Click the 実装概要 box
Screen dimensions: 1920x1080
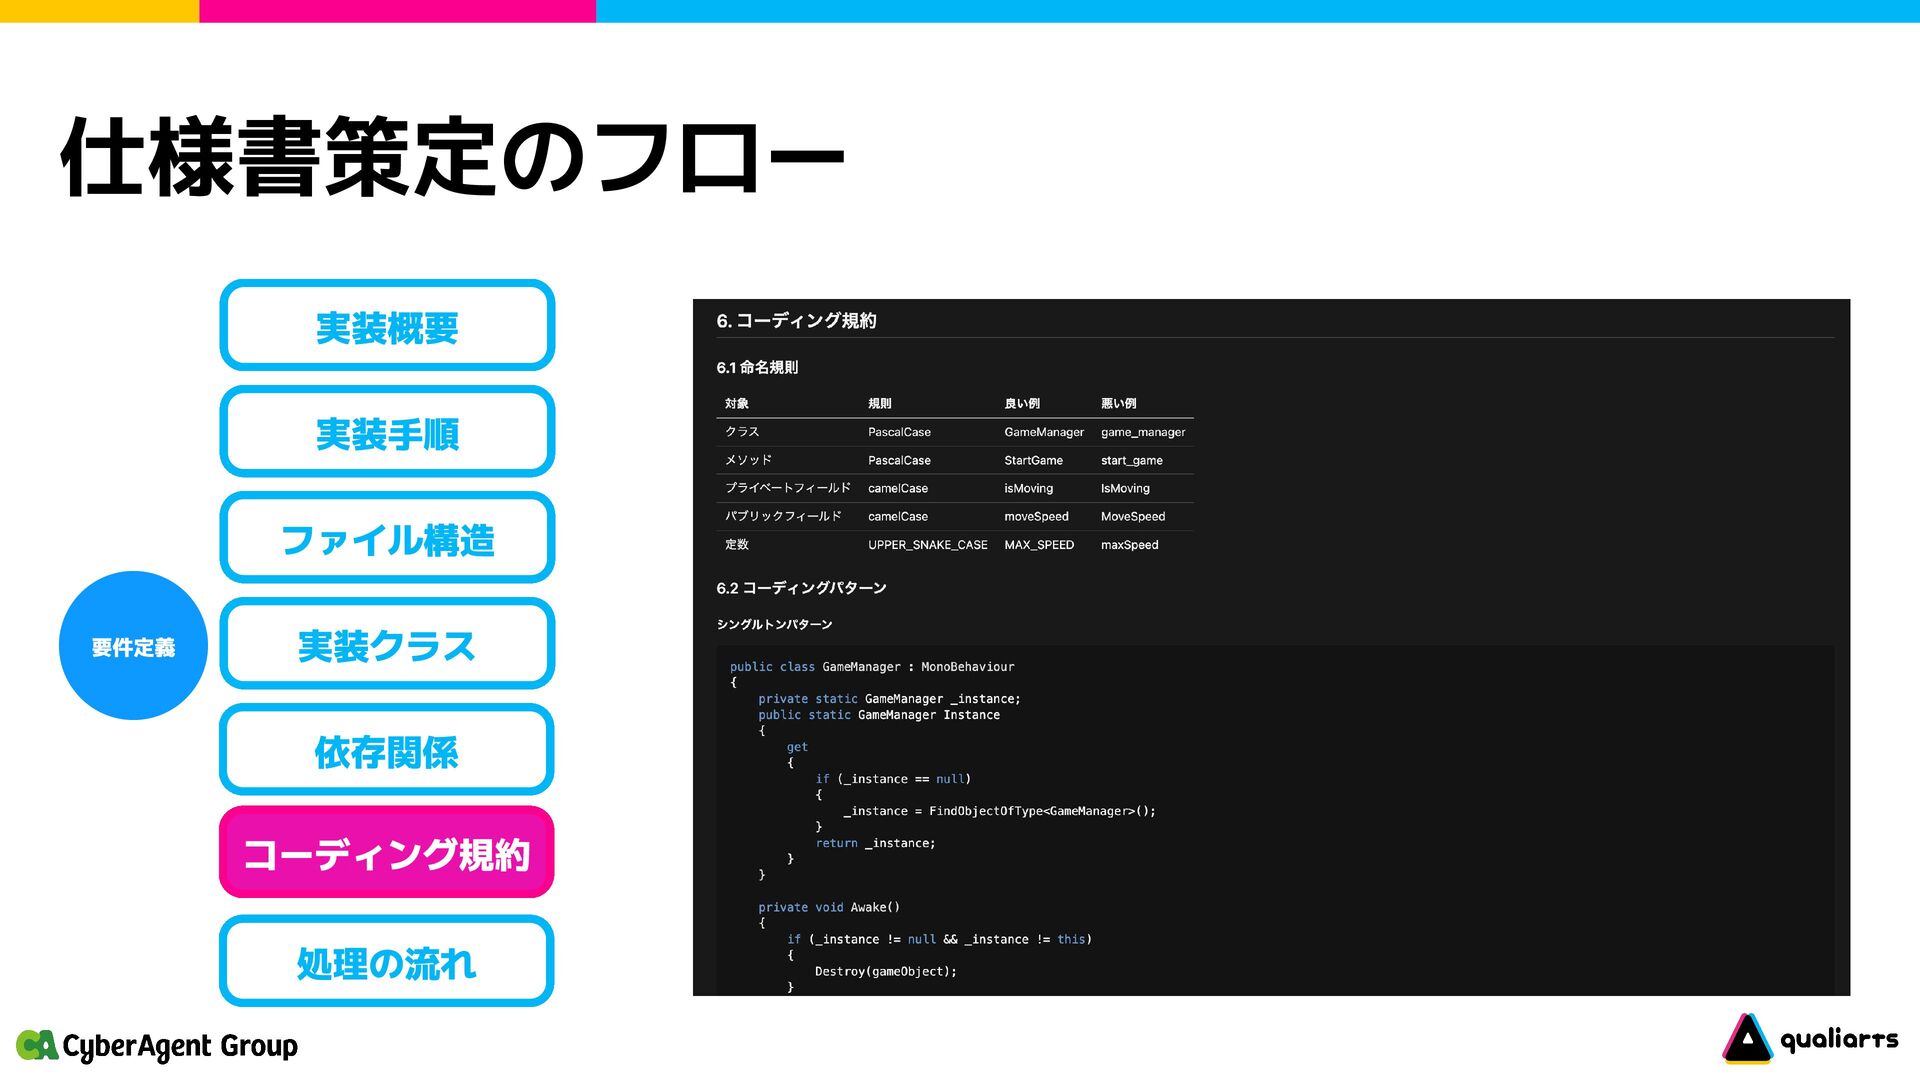click(x=387, y=326)
